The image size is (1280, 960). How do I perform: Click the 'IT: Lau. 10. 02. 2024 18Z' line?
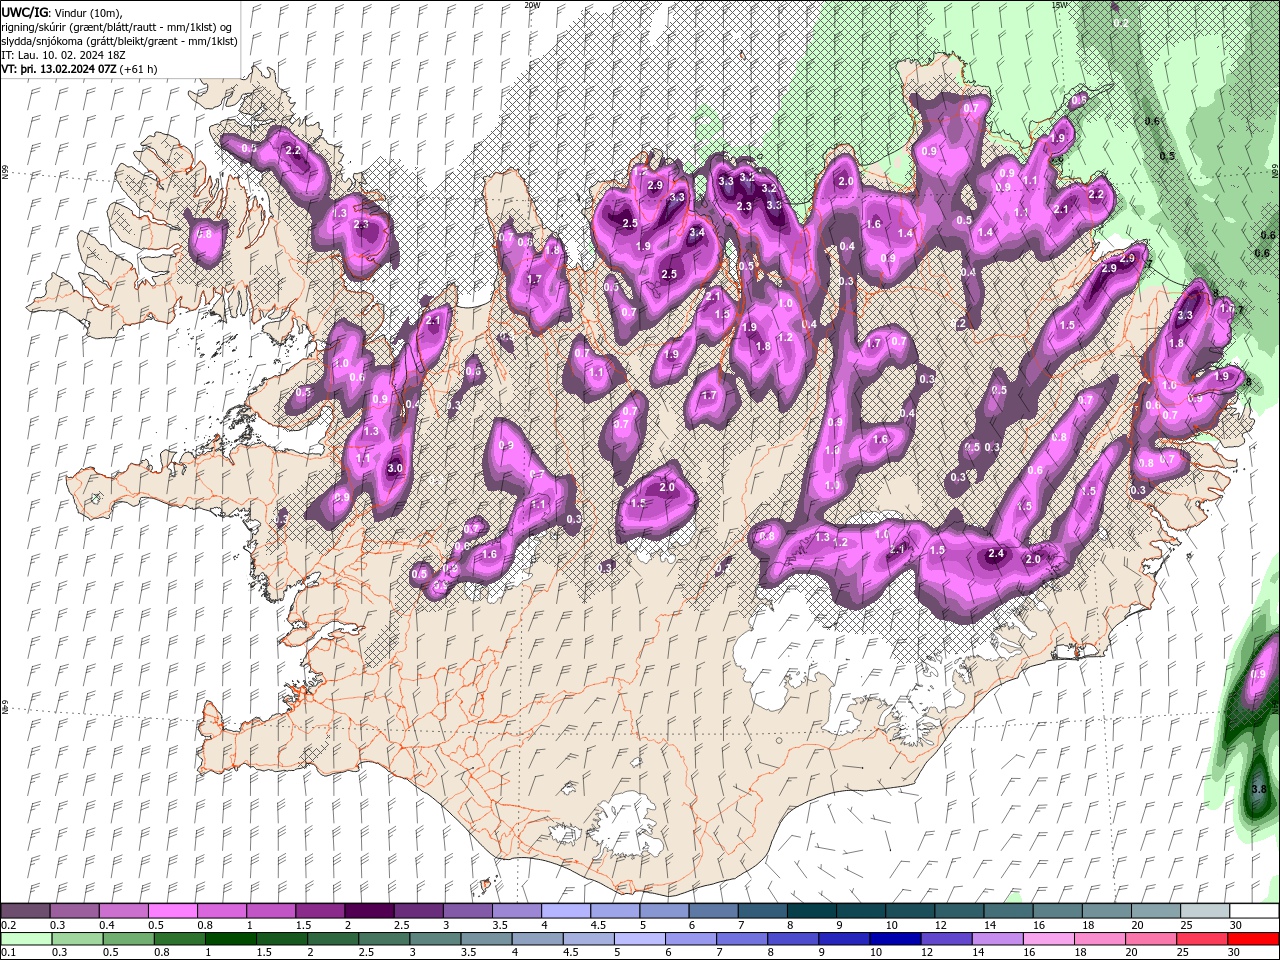(x=65, y=55)
